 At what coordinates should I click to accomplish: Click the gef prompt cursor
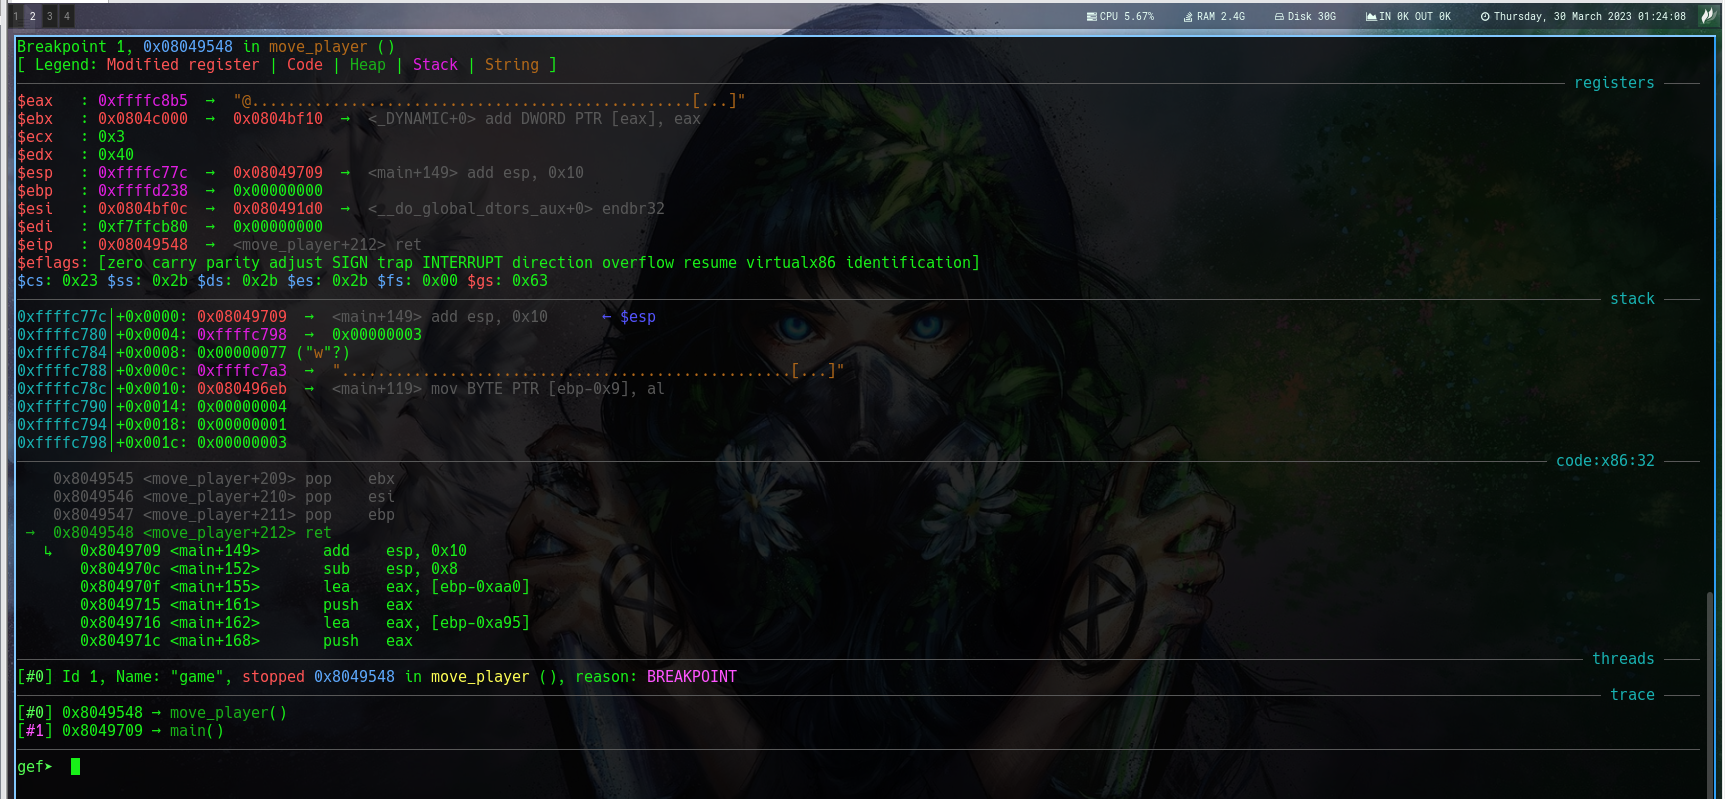75,766
